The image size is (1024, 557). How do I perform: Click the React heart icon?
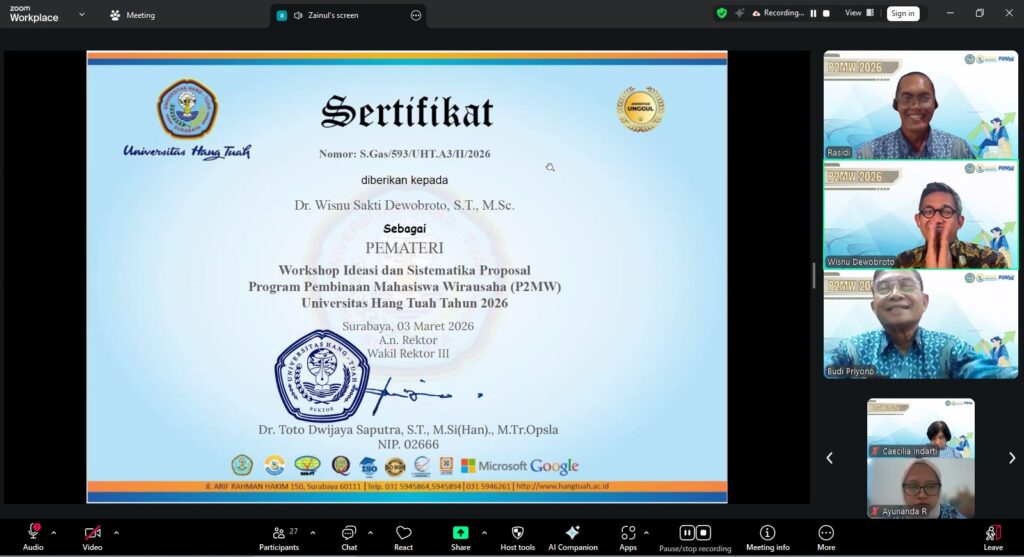(403, 534)
